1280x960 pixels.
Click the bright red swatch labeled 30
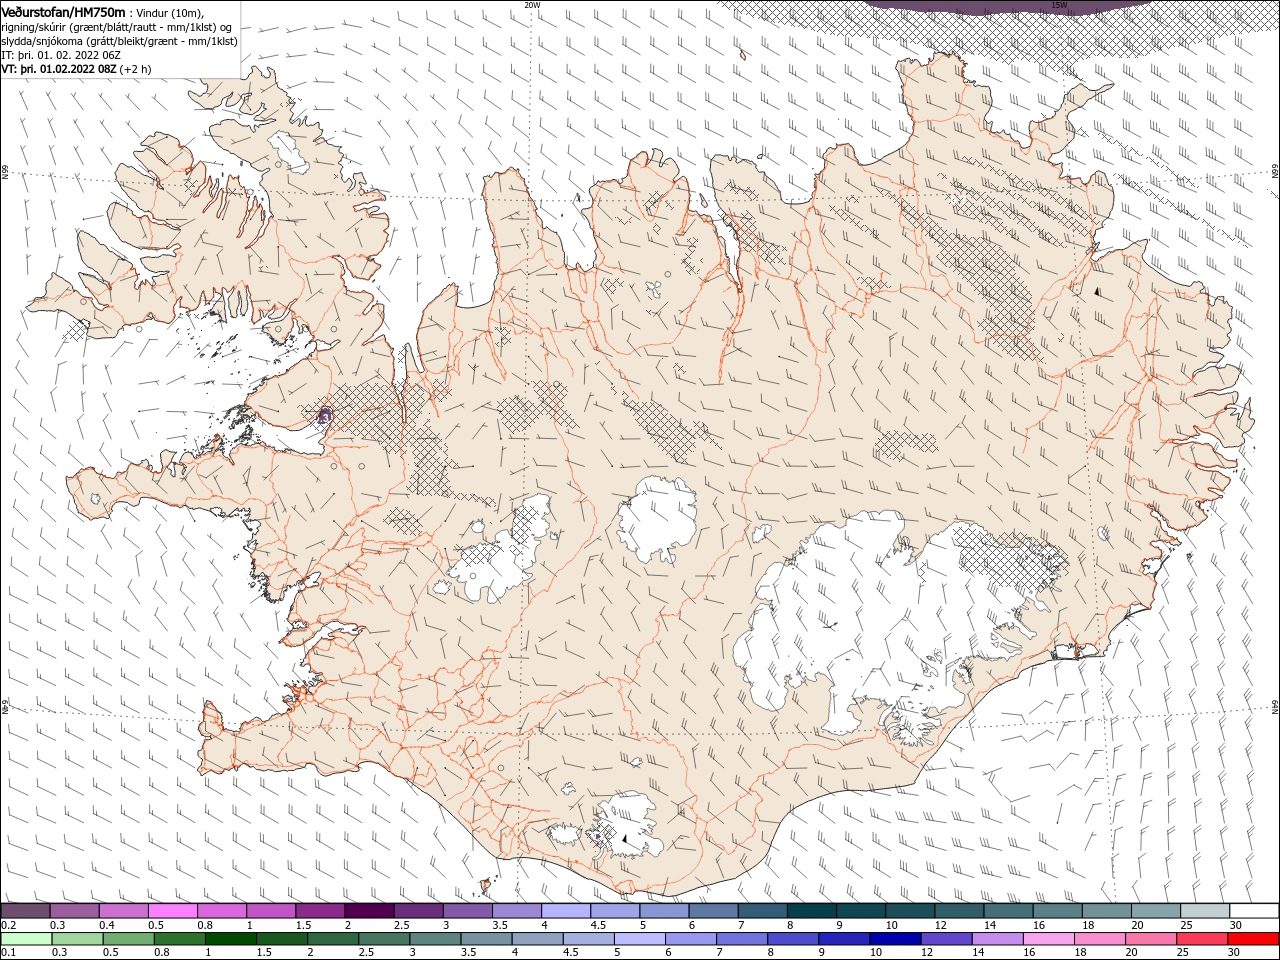click(x=1254, y=939)
